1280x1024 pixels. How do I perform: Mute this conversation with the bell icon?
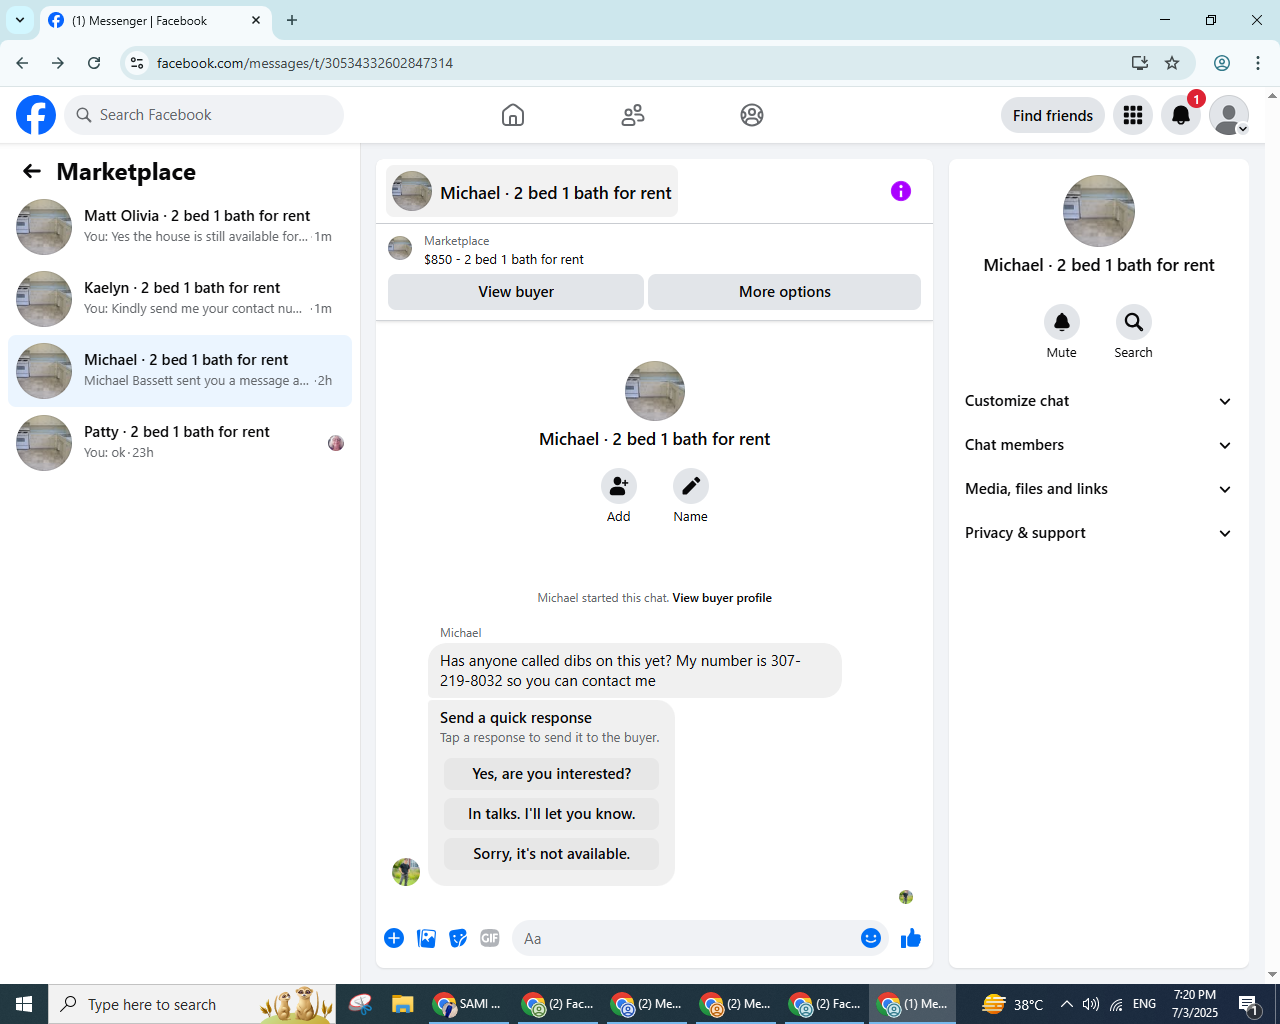point(1062,322)
